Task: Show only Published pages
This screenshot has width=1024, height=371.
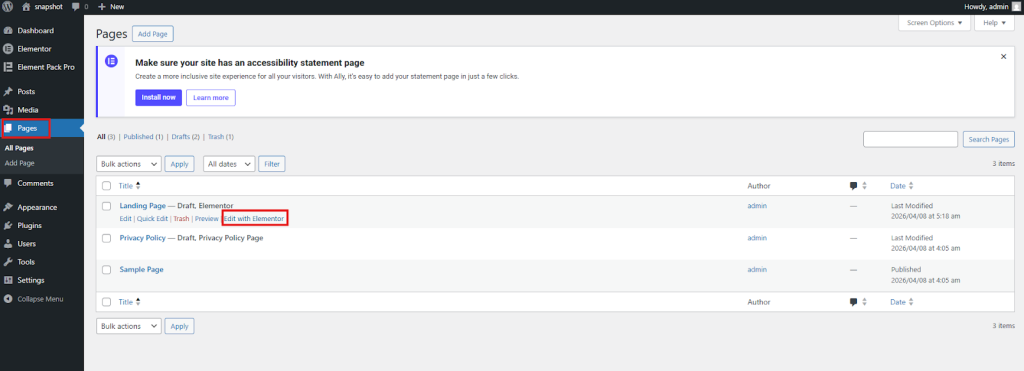Action: pos(138,137)
